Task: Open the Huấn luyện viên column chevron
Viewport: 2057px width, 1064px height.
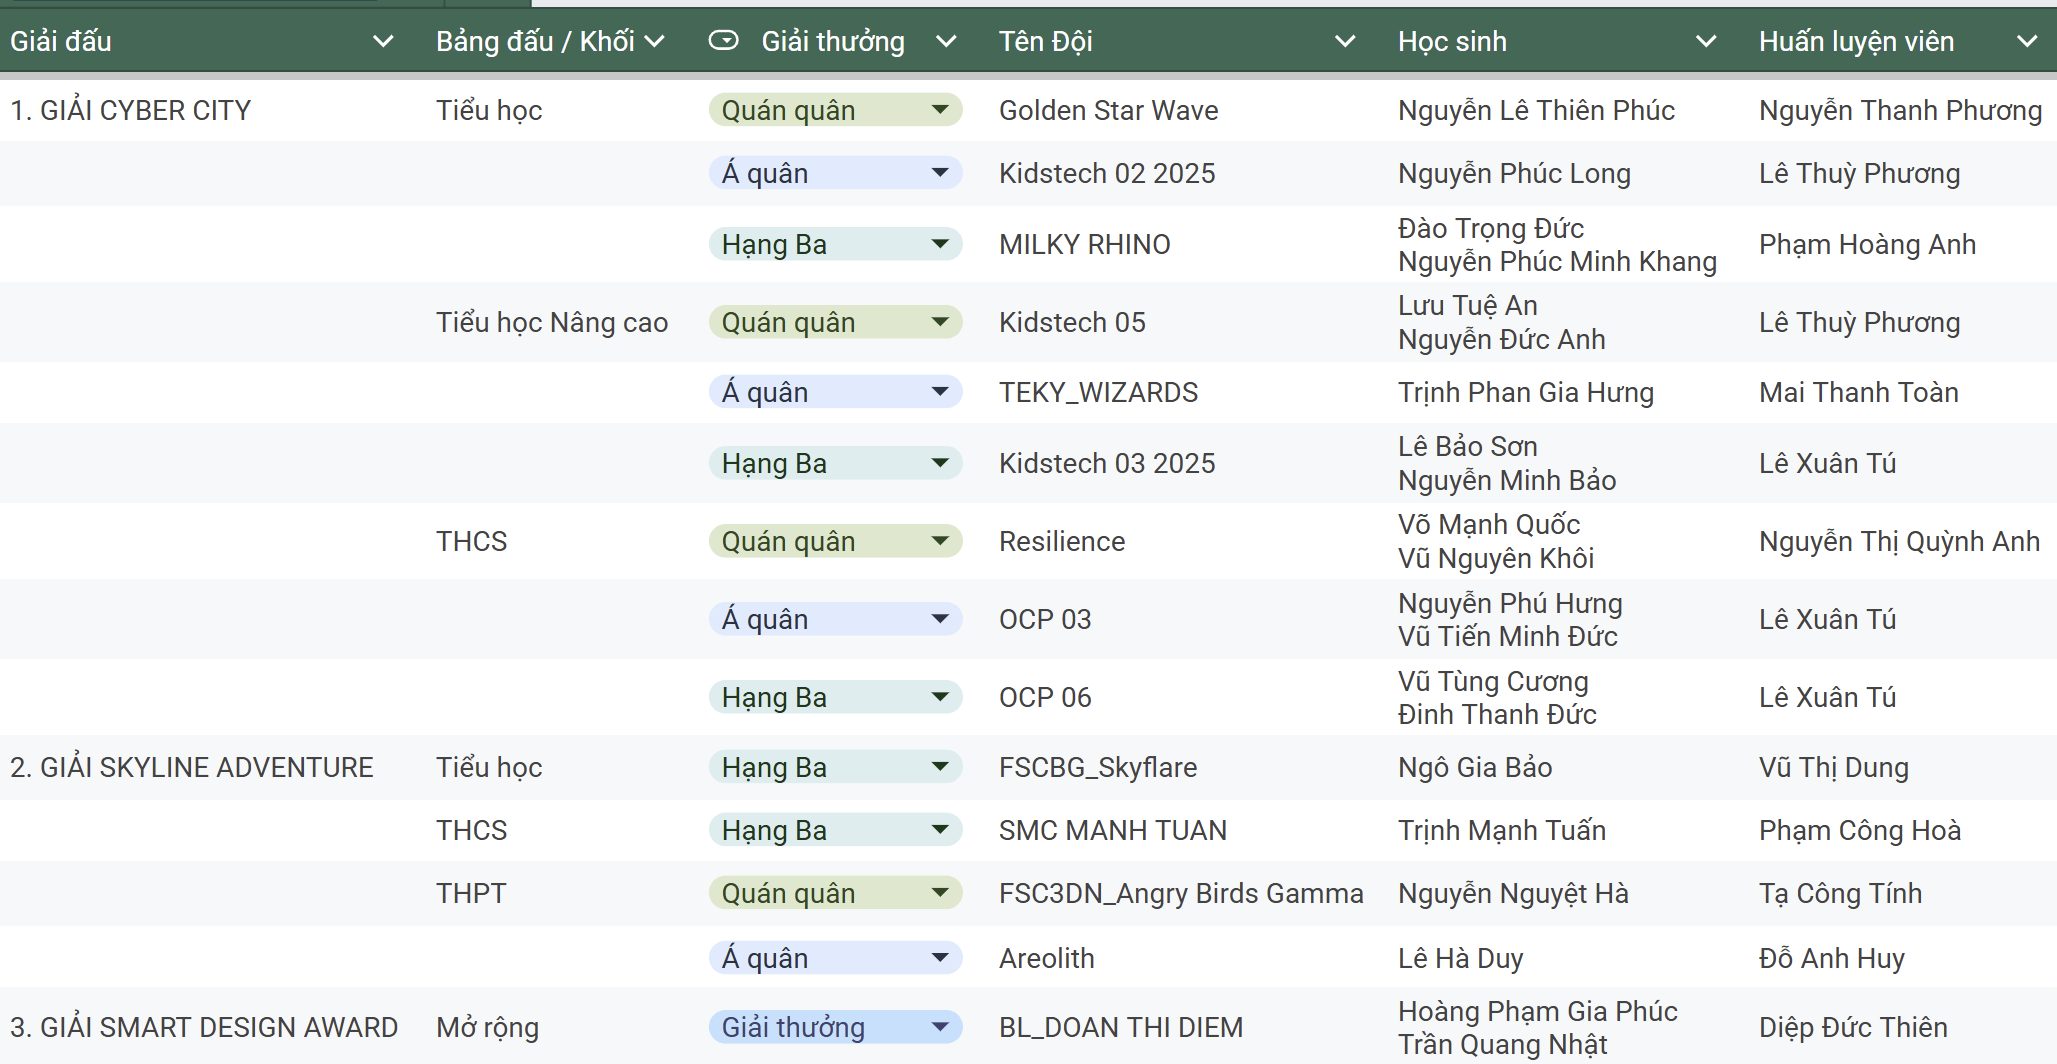Action: coord(2027,42)
